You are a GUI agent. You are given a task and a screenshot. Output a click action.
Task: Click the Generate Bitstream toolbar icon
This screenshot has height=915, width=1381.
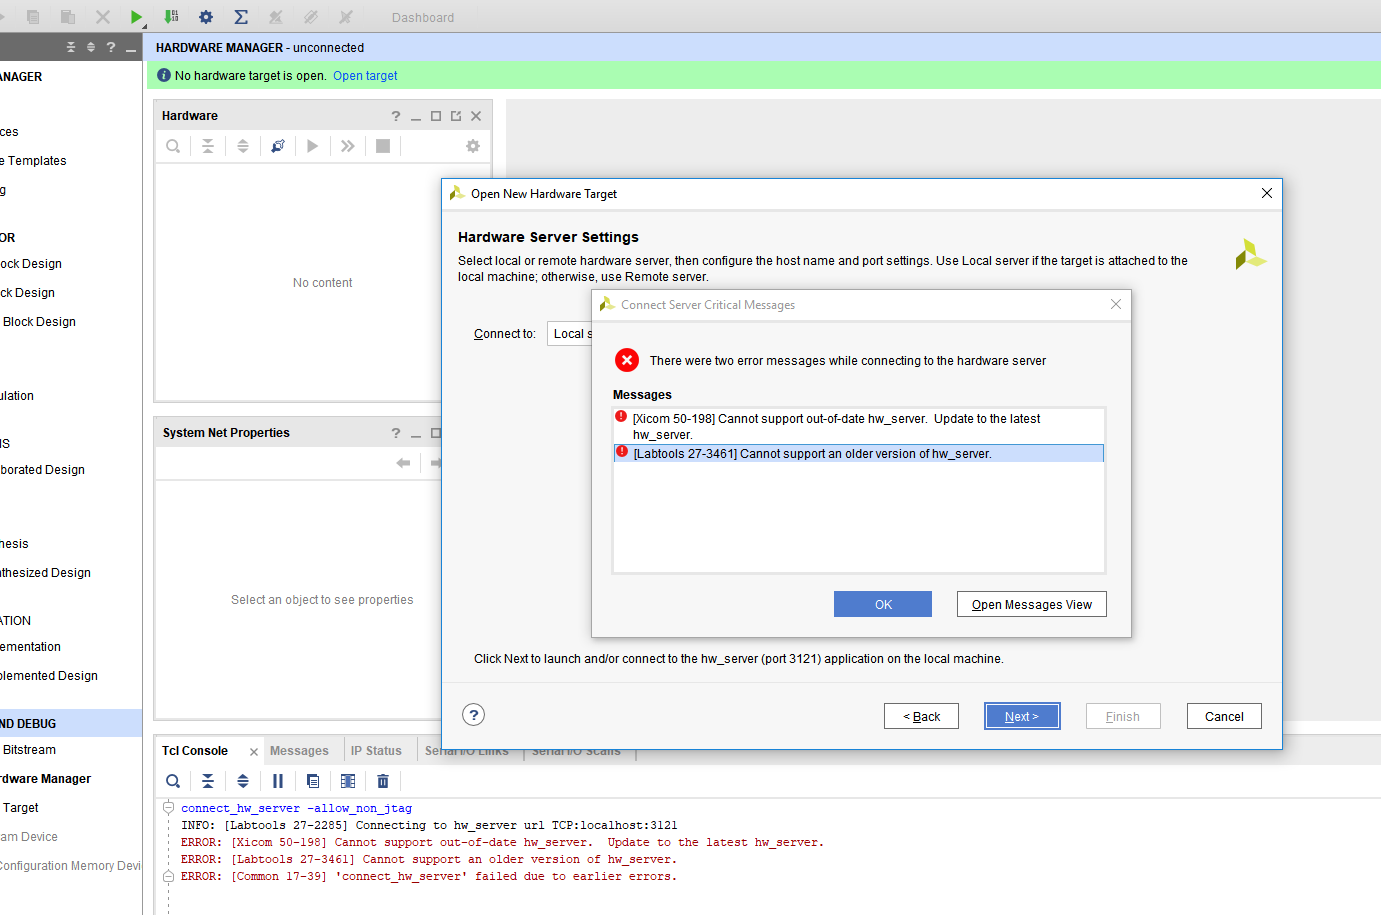click(x=171, y=17)
